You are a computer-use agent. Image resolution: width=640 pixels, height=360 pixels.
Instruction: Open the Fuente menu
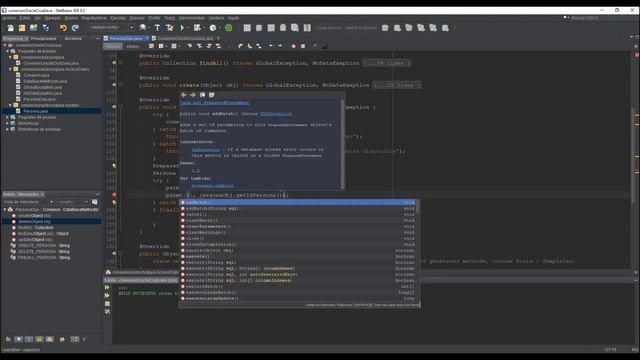pos(71,18)
